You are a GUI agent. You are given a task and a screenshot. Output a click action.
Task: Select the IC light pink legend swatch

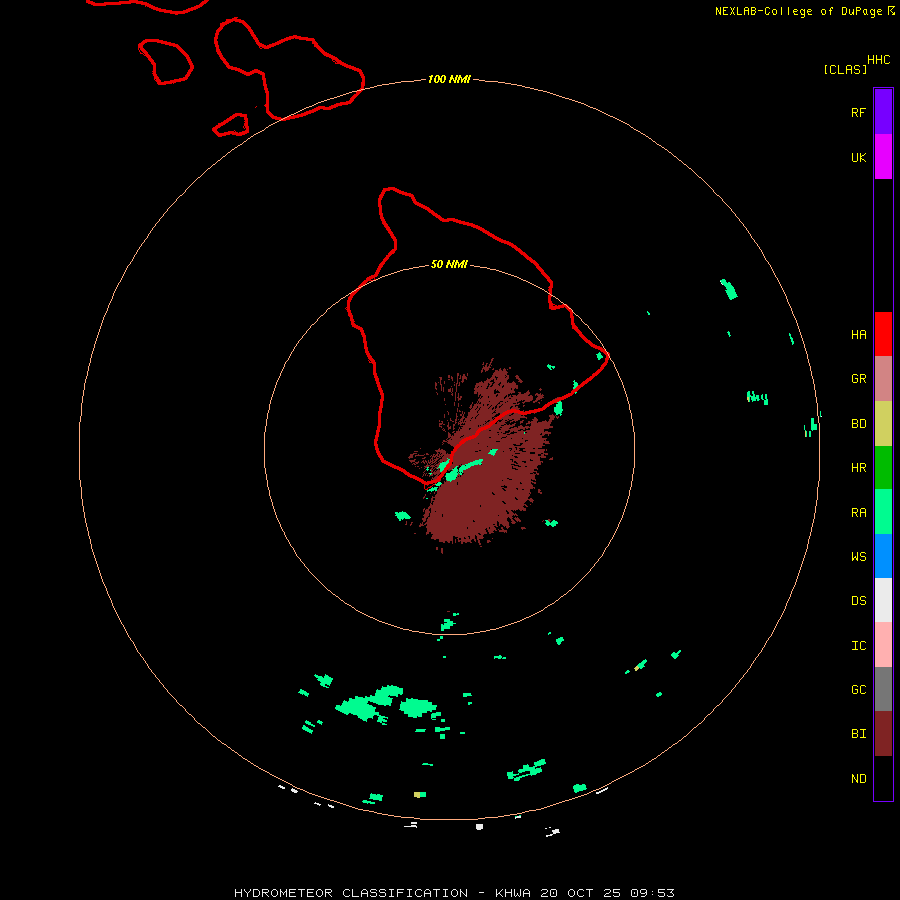pyautogui.click(x=883, y=645)
